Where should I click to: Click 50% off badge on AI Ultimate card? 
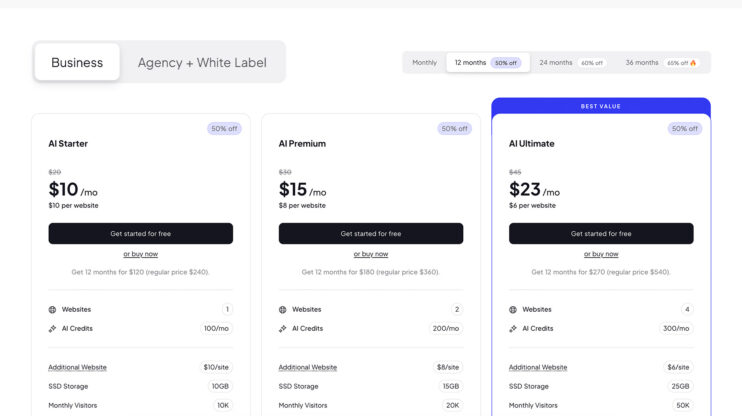point(685,129)
